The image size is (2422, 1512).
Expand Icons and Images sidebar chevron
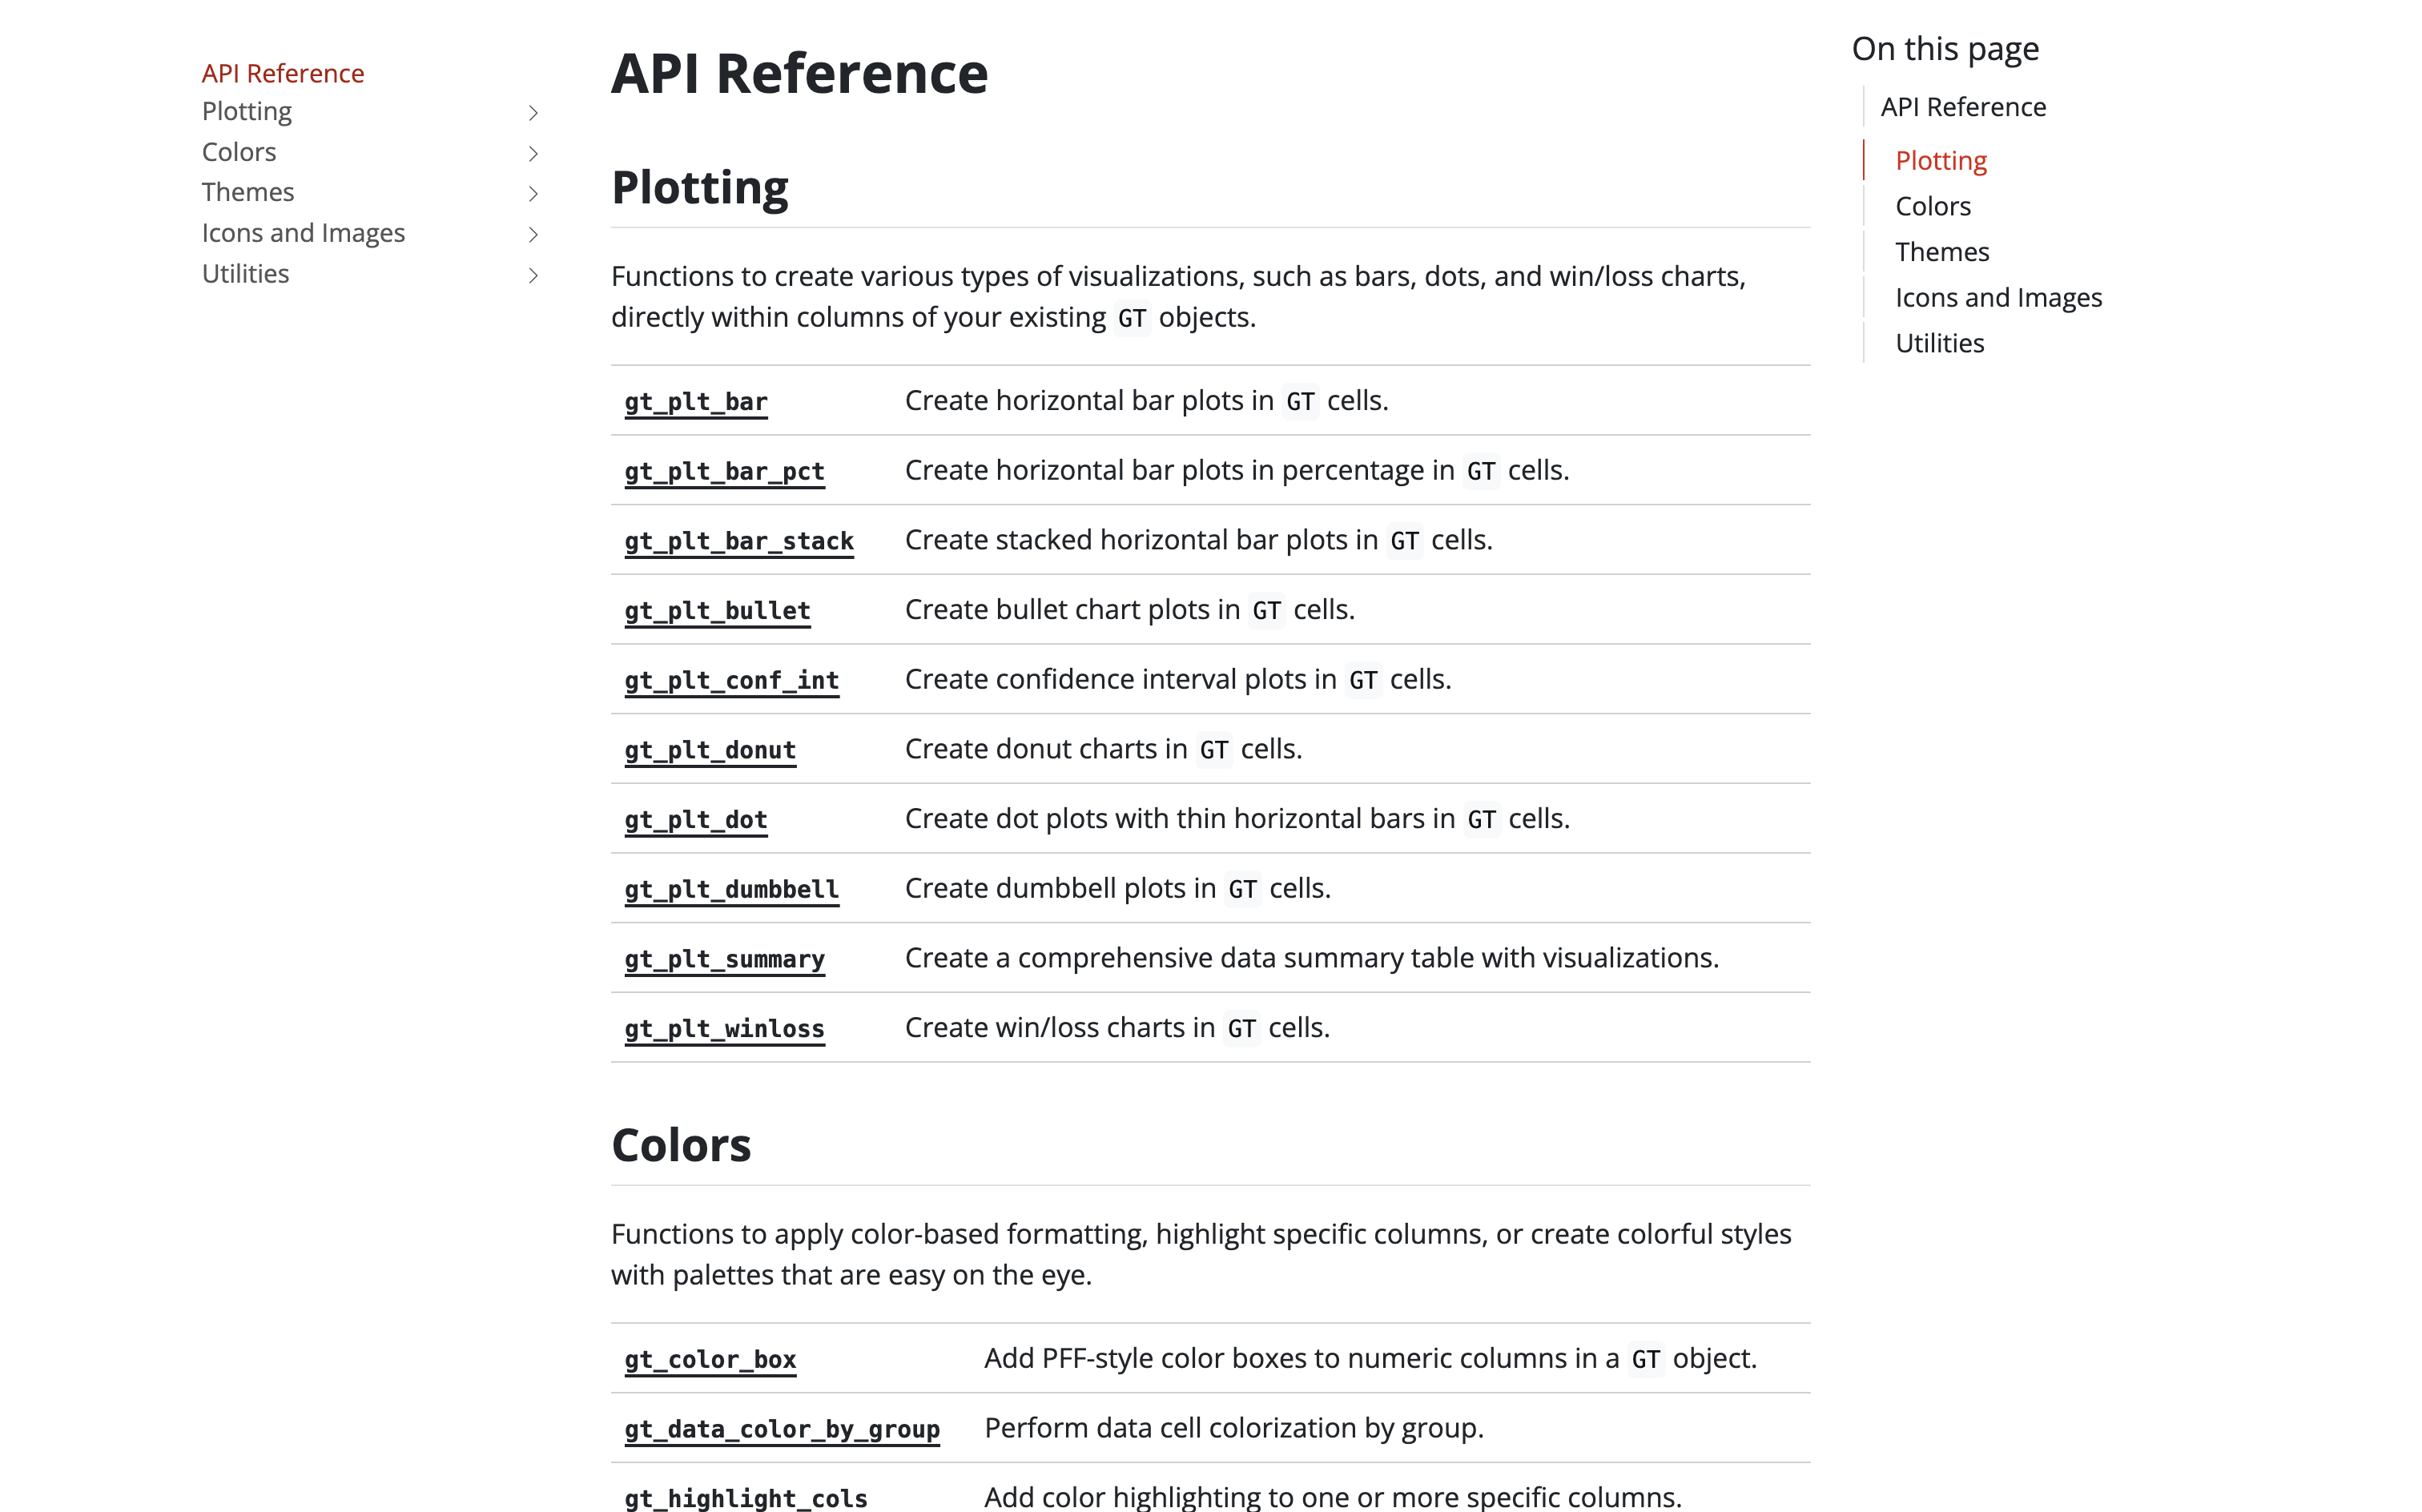[x=533, y=234]
